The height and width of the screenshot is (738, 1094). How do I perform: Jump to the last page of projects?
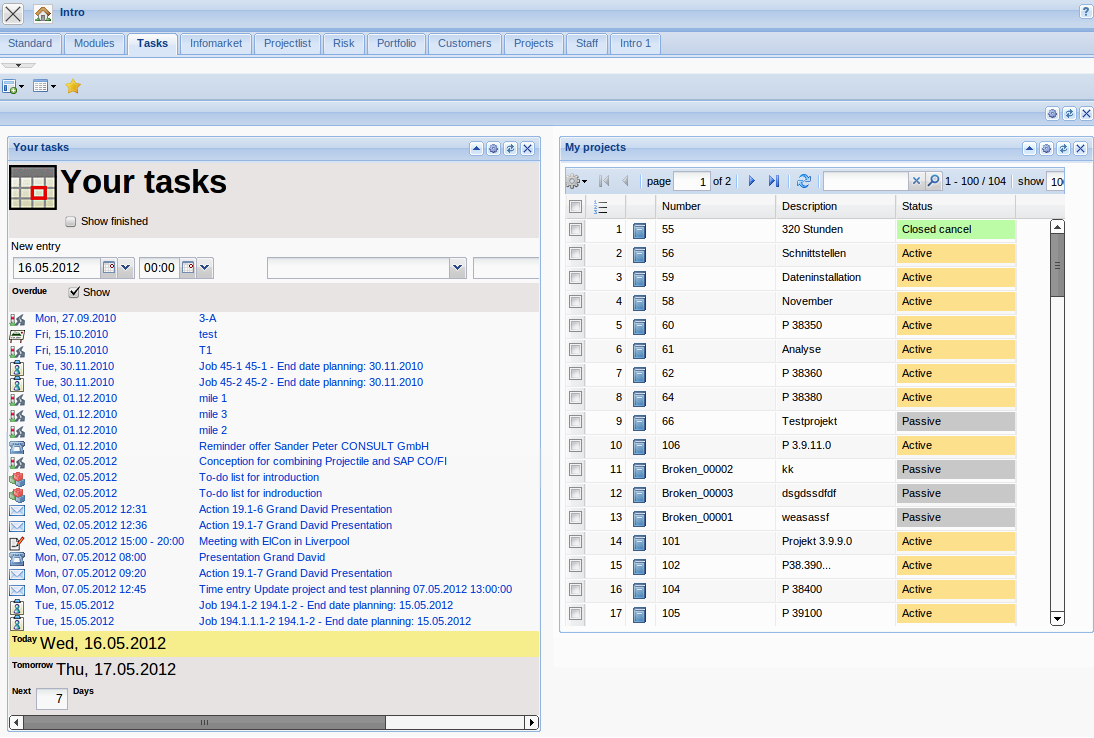click(774, 181)
